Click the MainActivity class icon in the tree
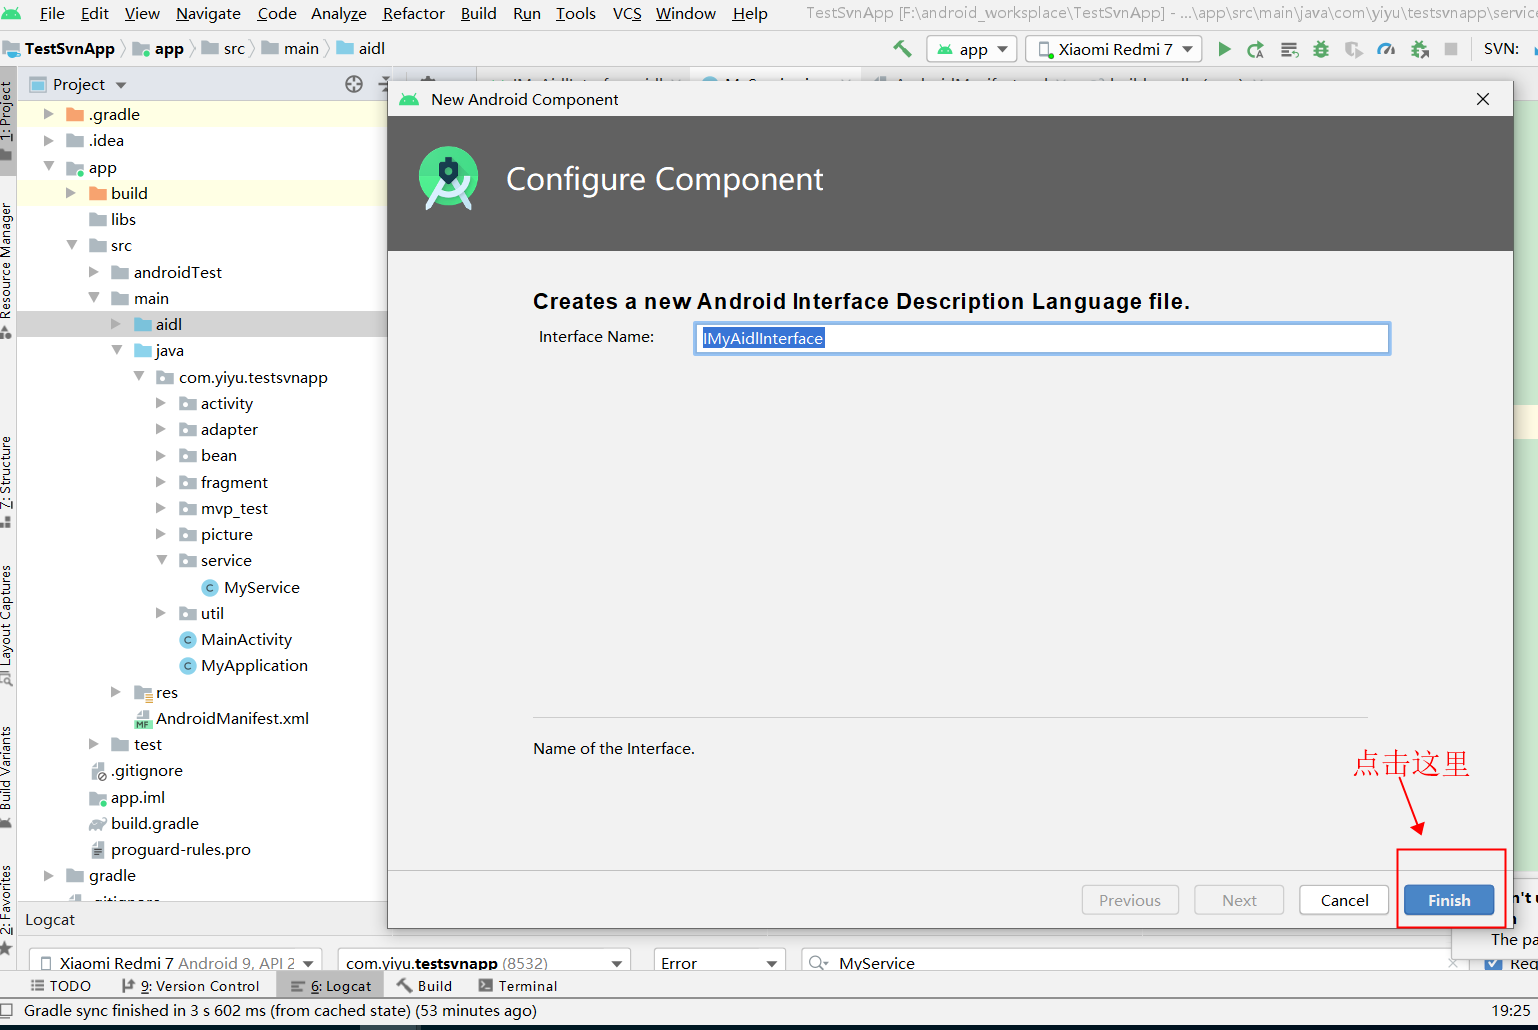Viewport: 1538px width, 1030px height. click(x=187, y=640)
